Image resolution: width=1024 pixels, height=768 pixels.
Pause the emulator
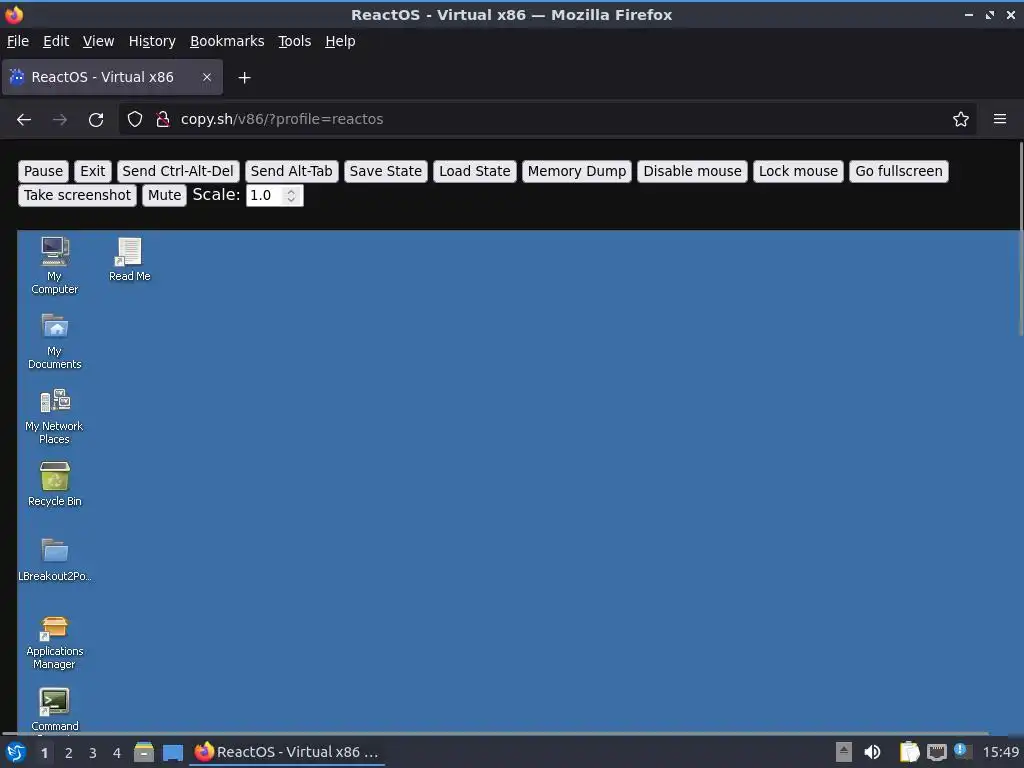click(44, 171)
